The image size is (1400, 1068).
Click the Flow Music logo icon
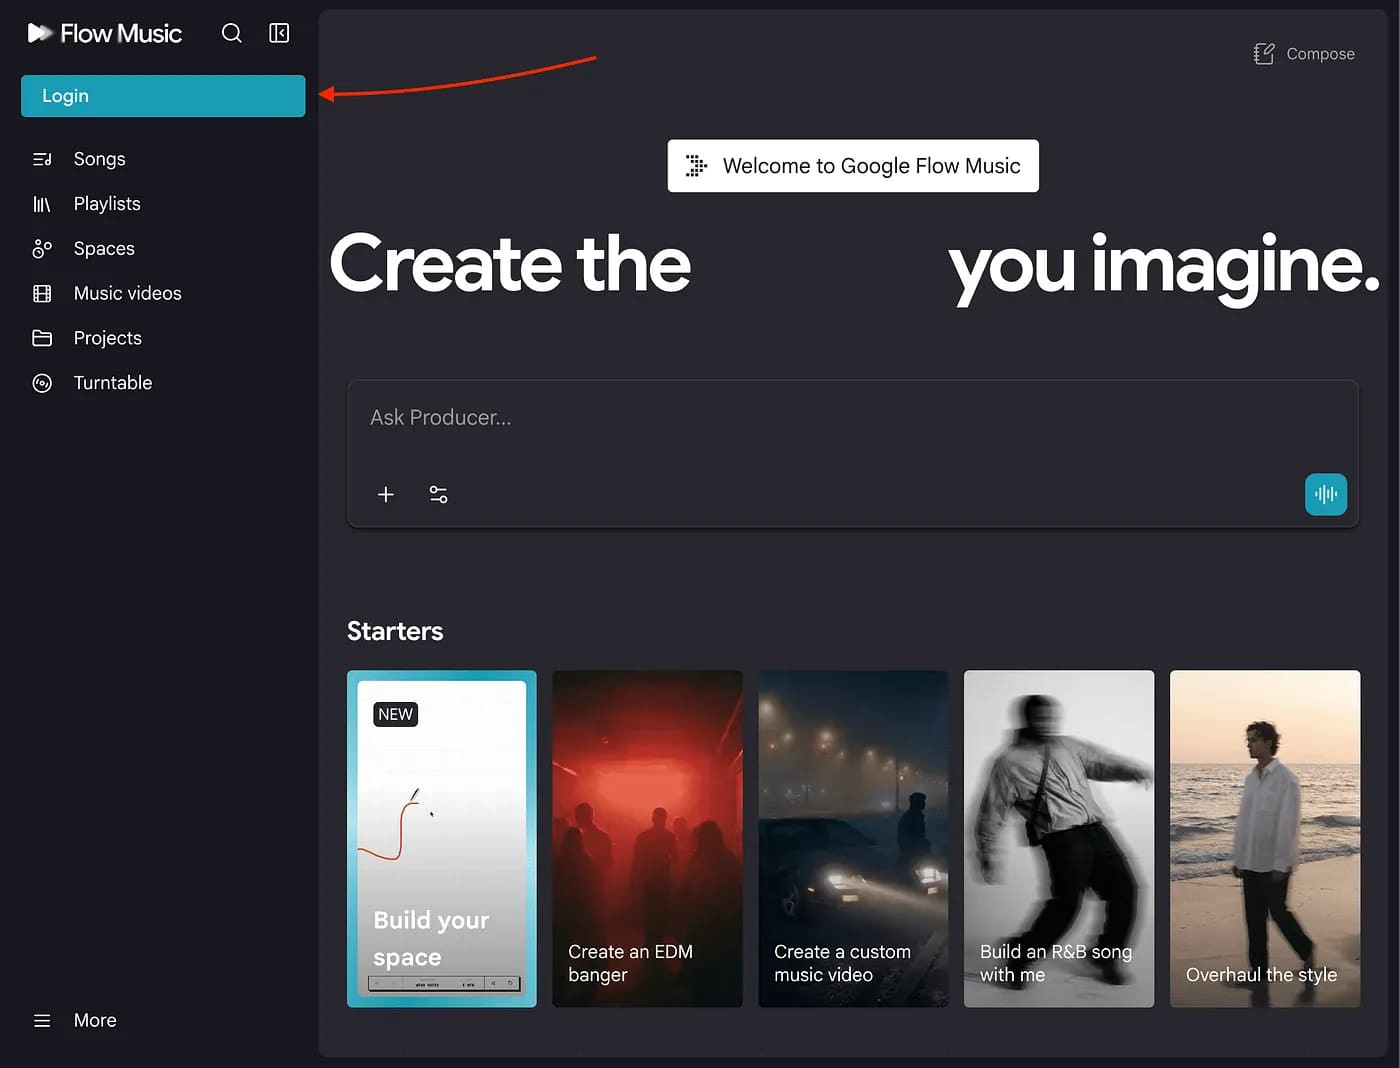[x=39, y=33]
